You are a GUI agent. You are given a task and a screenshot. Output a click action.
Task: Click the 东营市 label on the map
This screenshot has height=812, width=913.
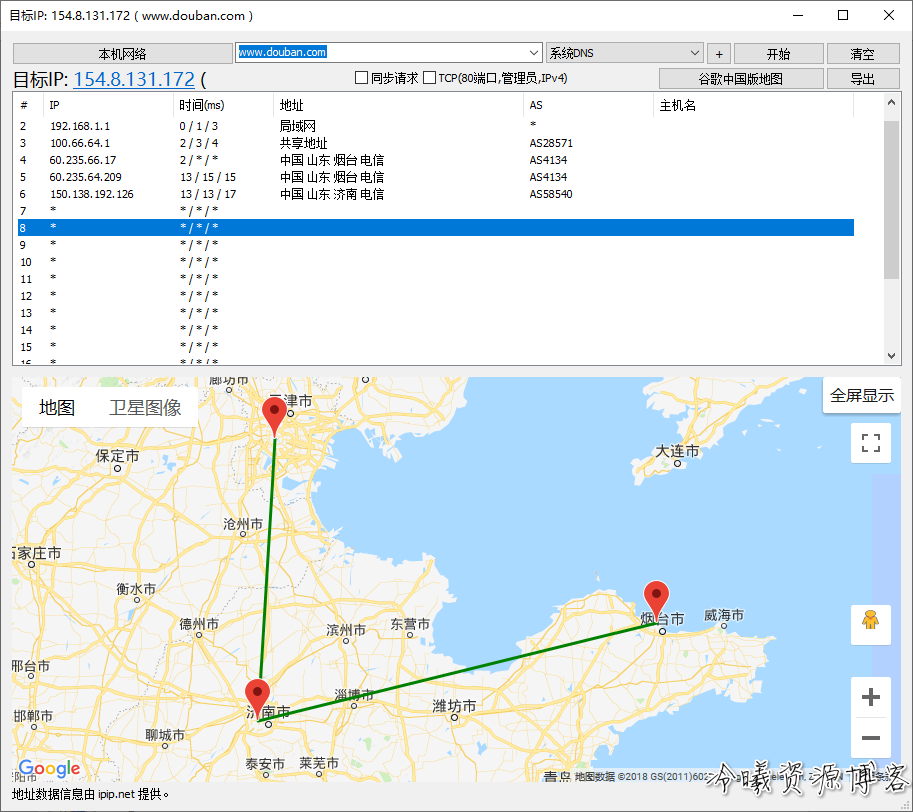point(410,624)
